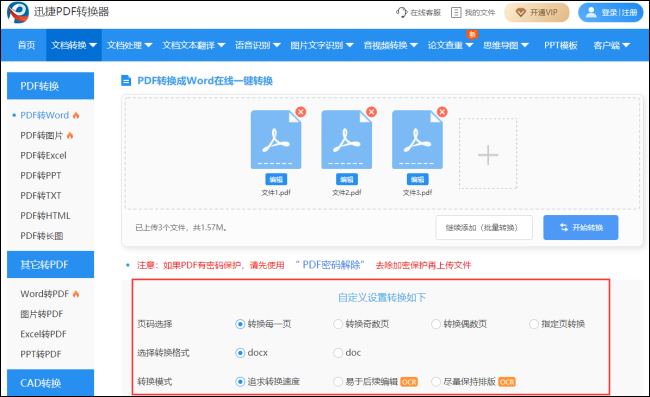
Task: Expand 语音识别 dropdown menu
Action: 257,45
